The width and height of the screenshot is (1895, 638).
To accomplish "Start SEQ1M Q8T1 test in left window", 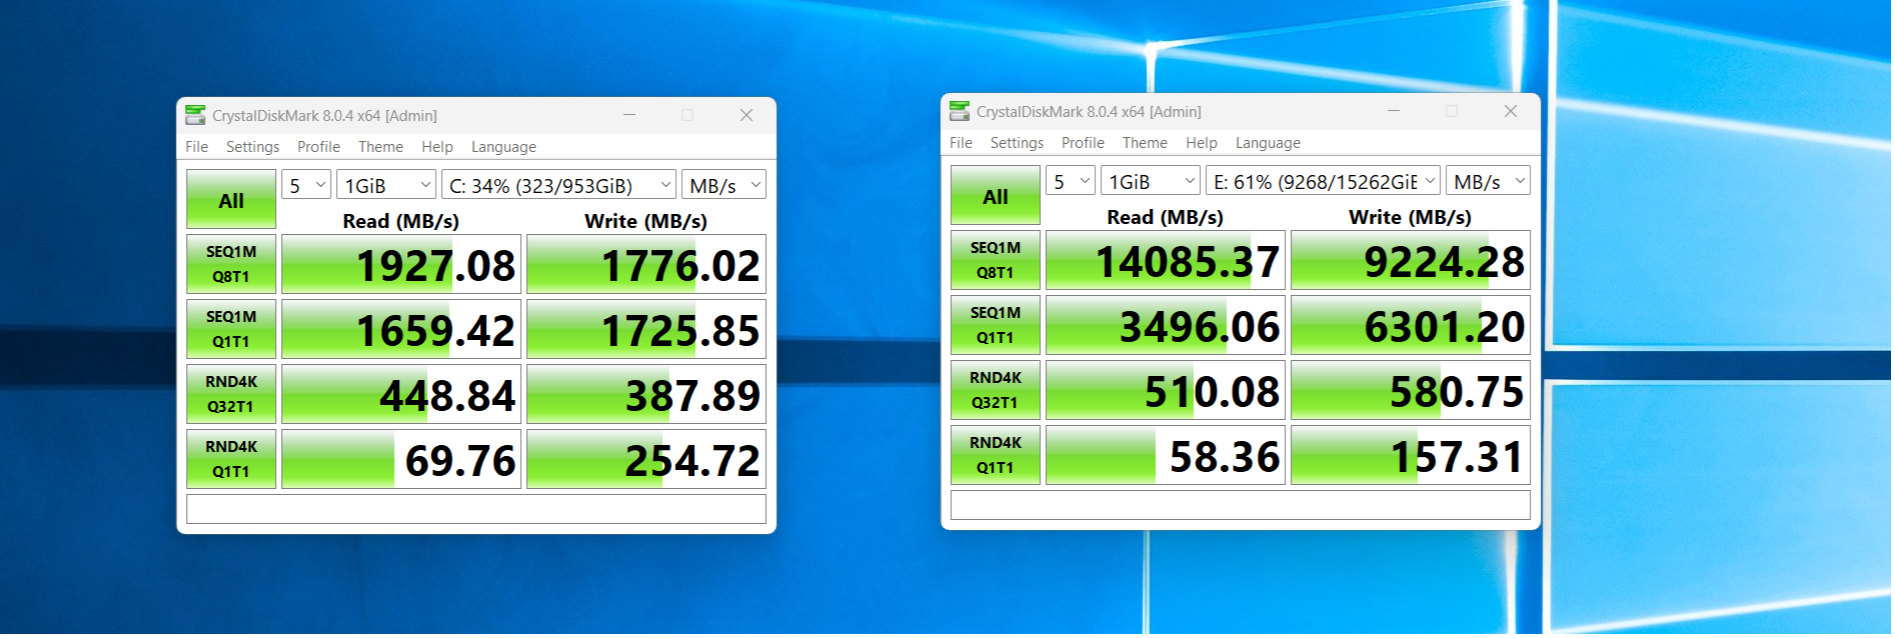I will [x=231, y=264].
